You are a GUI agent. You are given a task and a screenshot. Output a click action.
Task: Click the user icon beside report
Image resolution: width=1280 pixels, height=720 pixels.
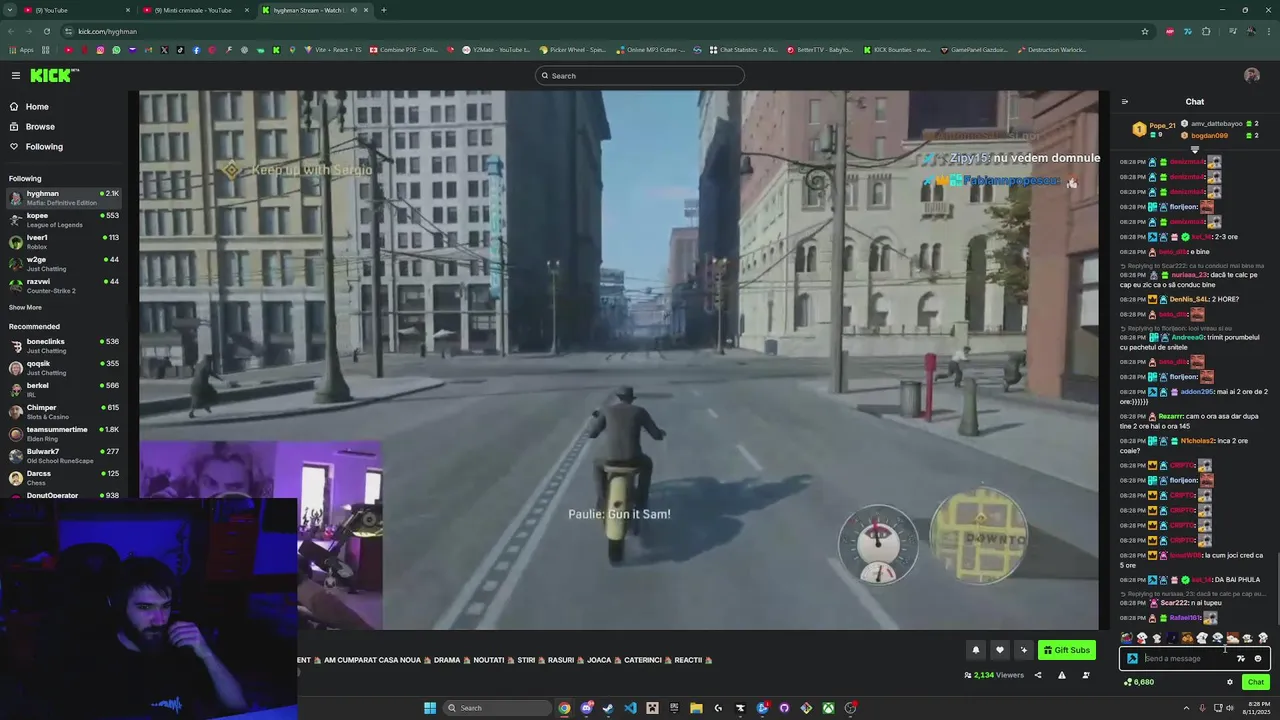1086,675
